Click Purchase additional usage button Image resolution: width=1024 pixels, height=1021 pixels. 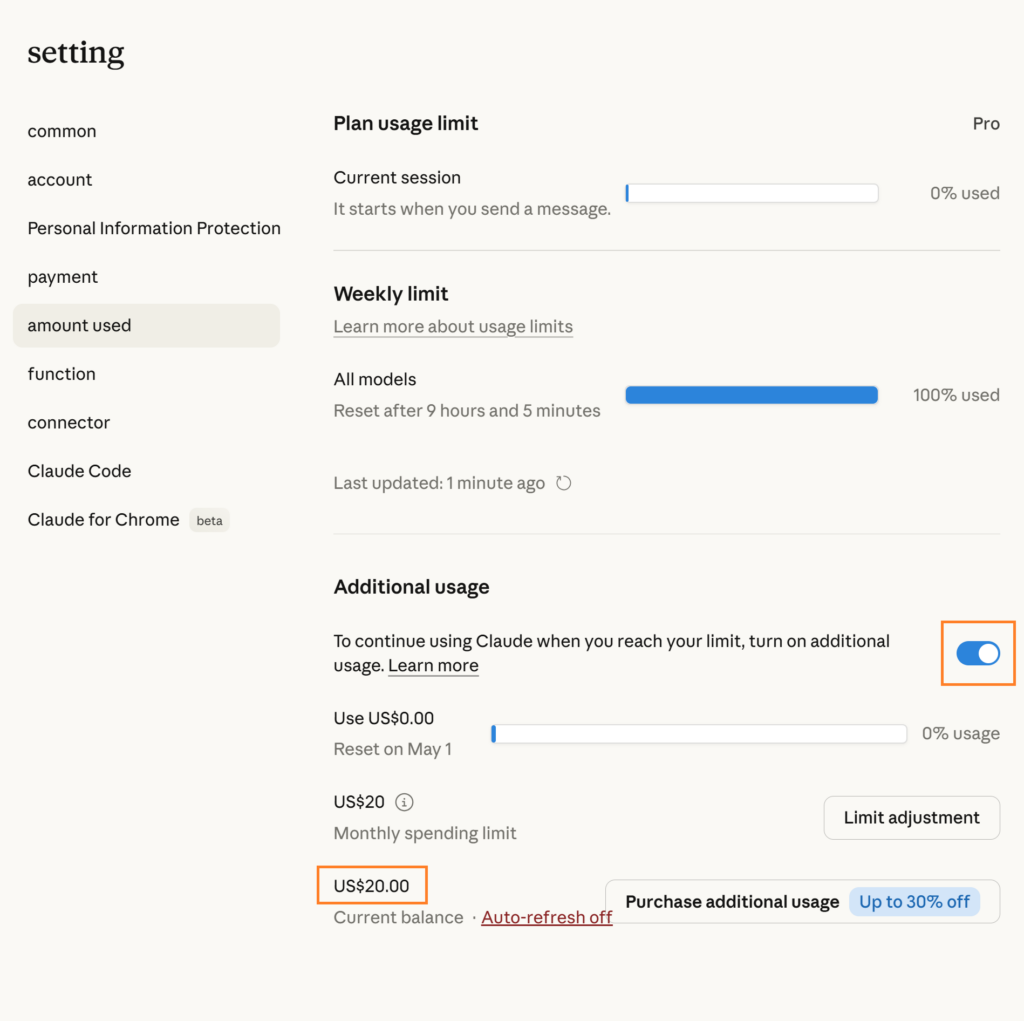[x=802, y=901]
